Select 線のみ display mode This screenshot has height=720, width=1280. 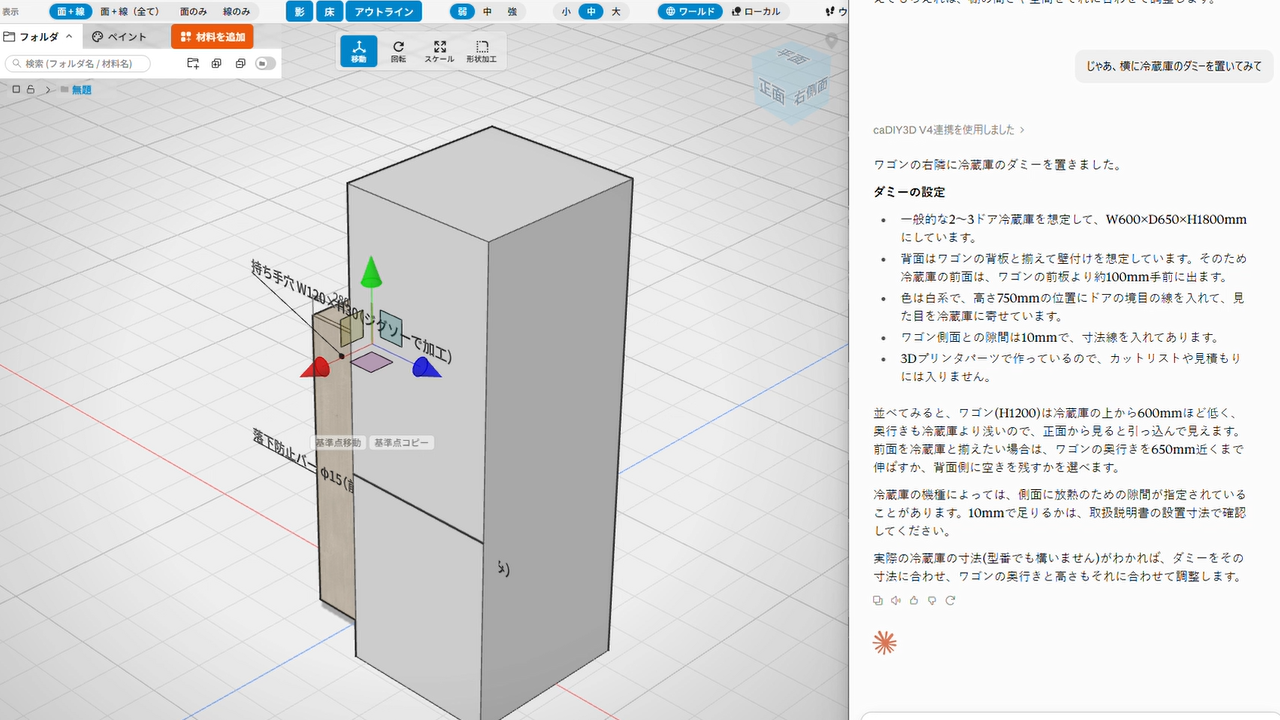(237, 11)
